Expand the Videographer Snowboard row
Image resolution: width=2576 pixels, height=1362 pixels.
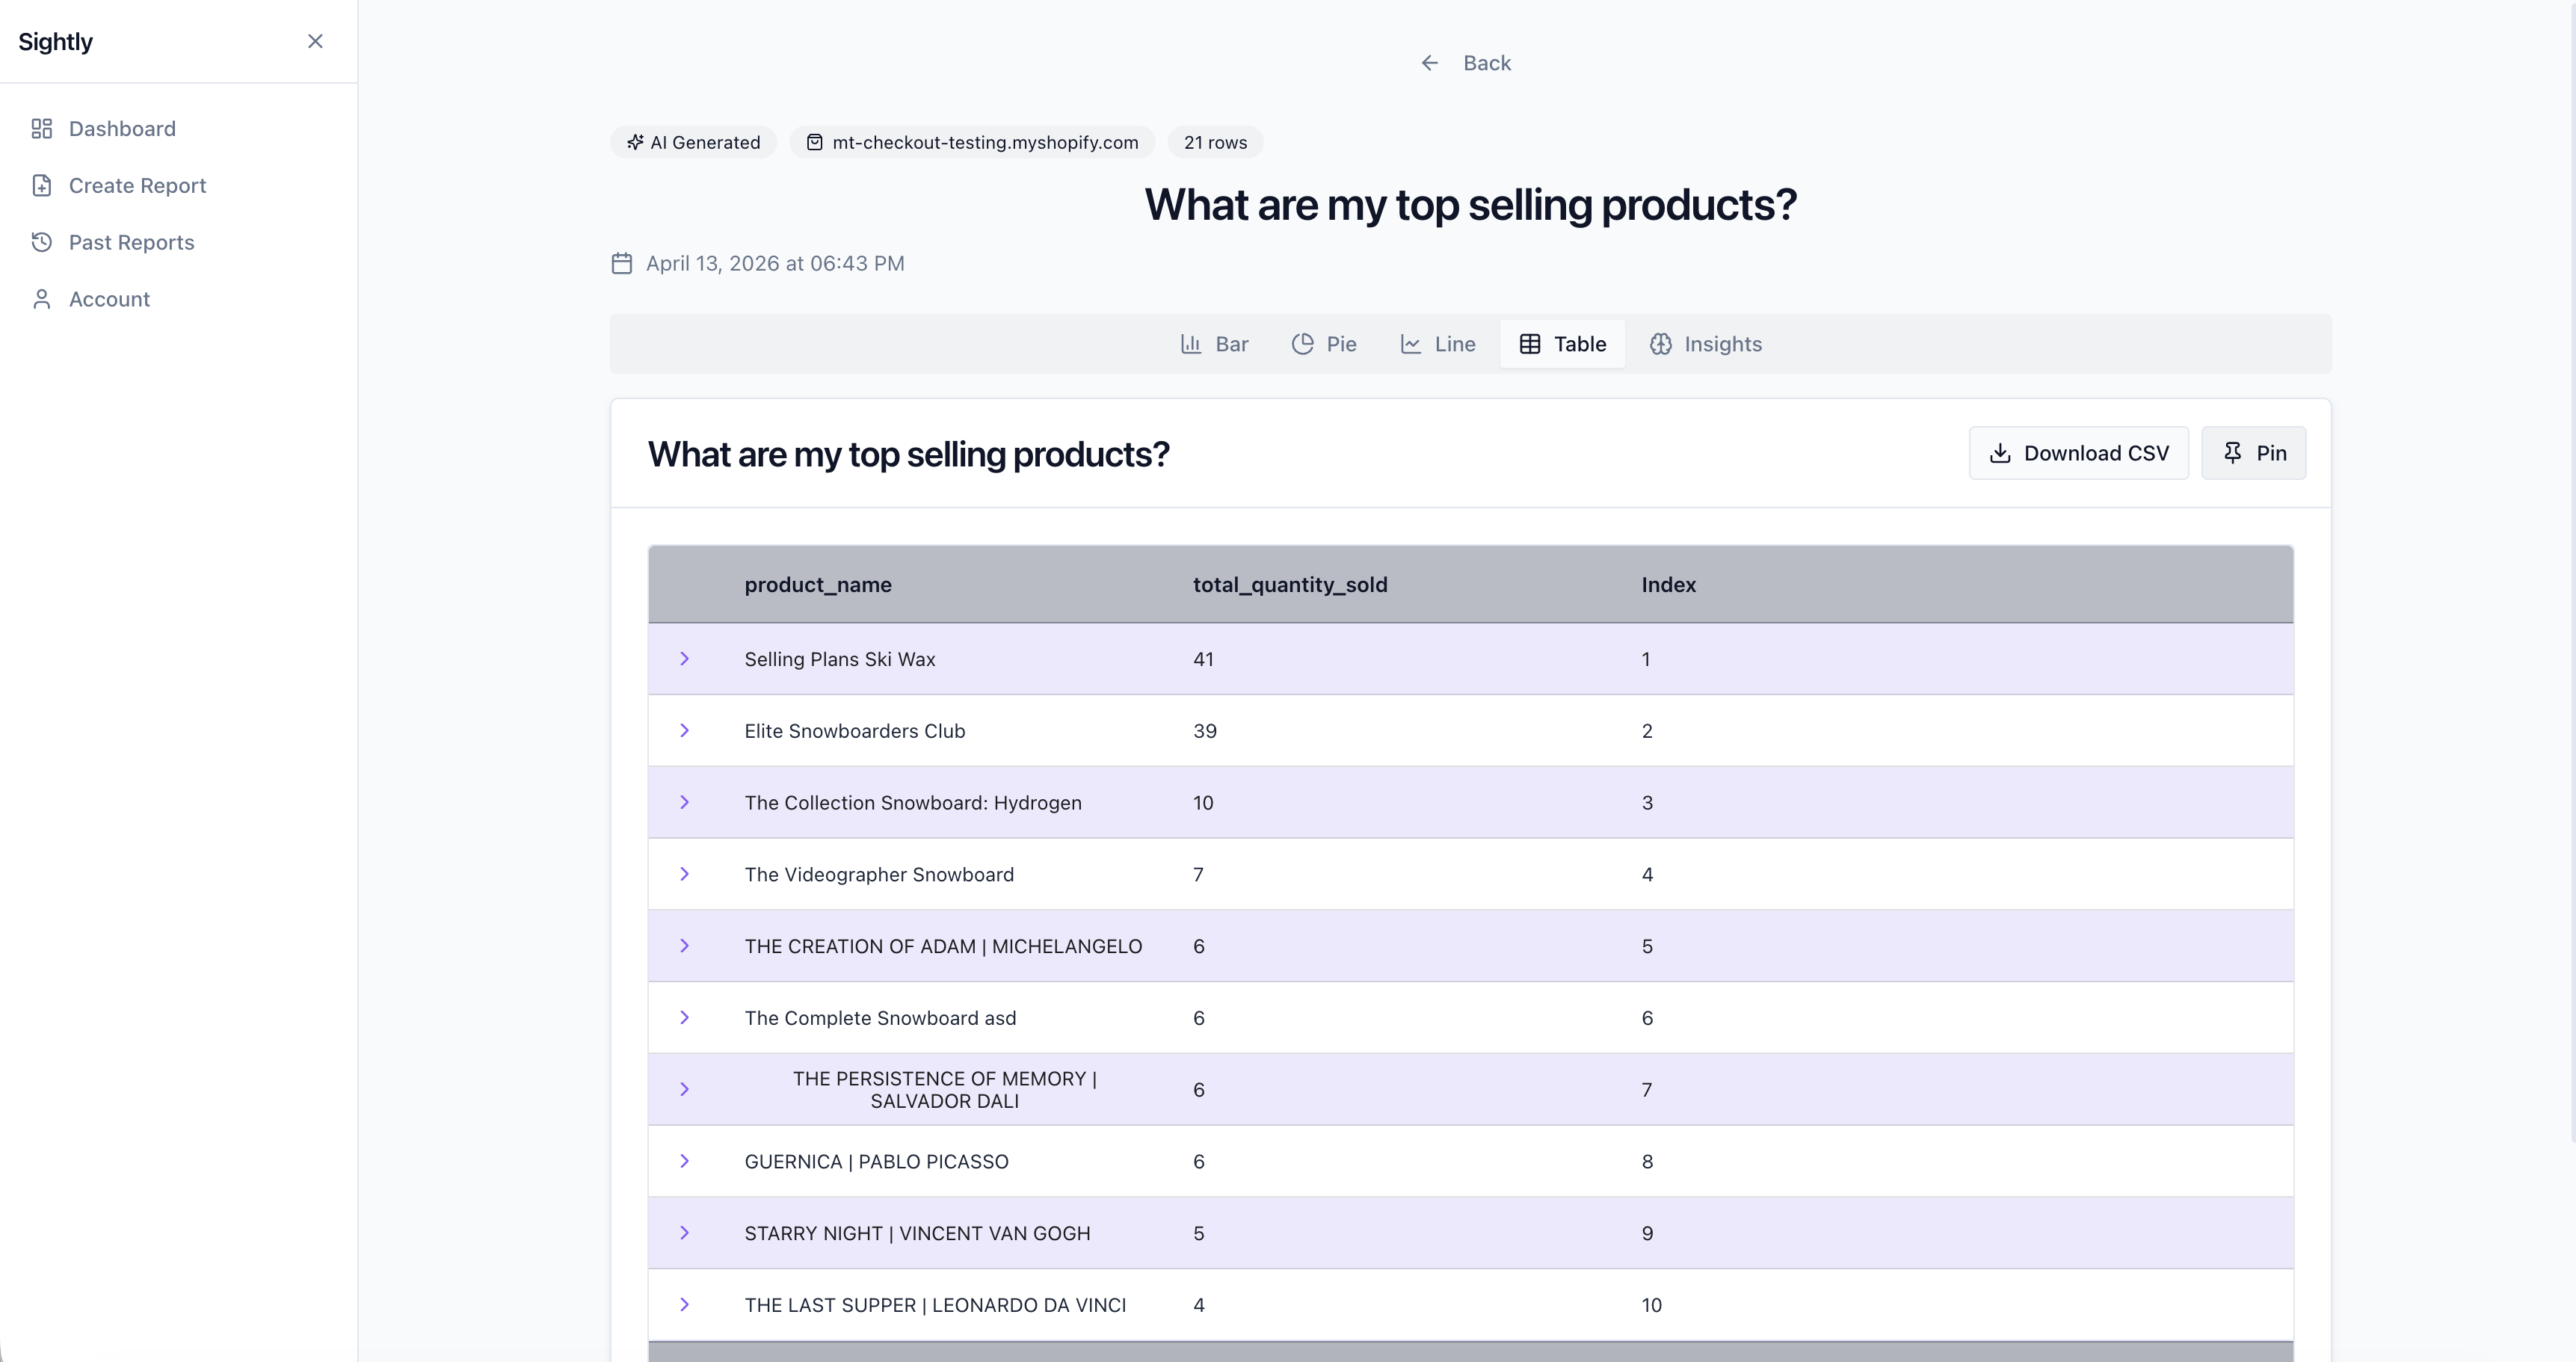point(685,874)
